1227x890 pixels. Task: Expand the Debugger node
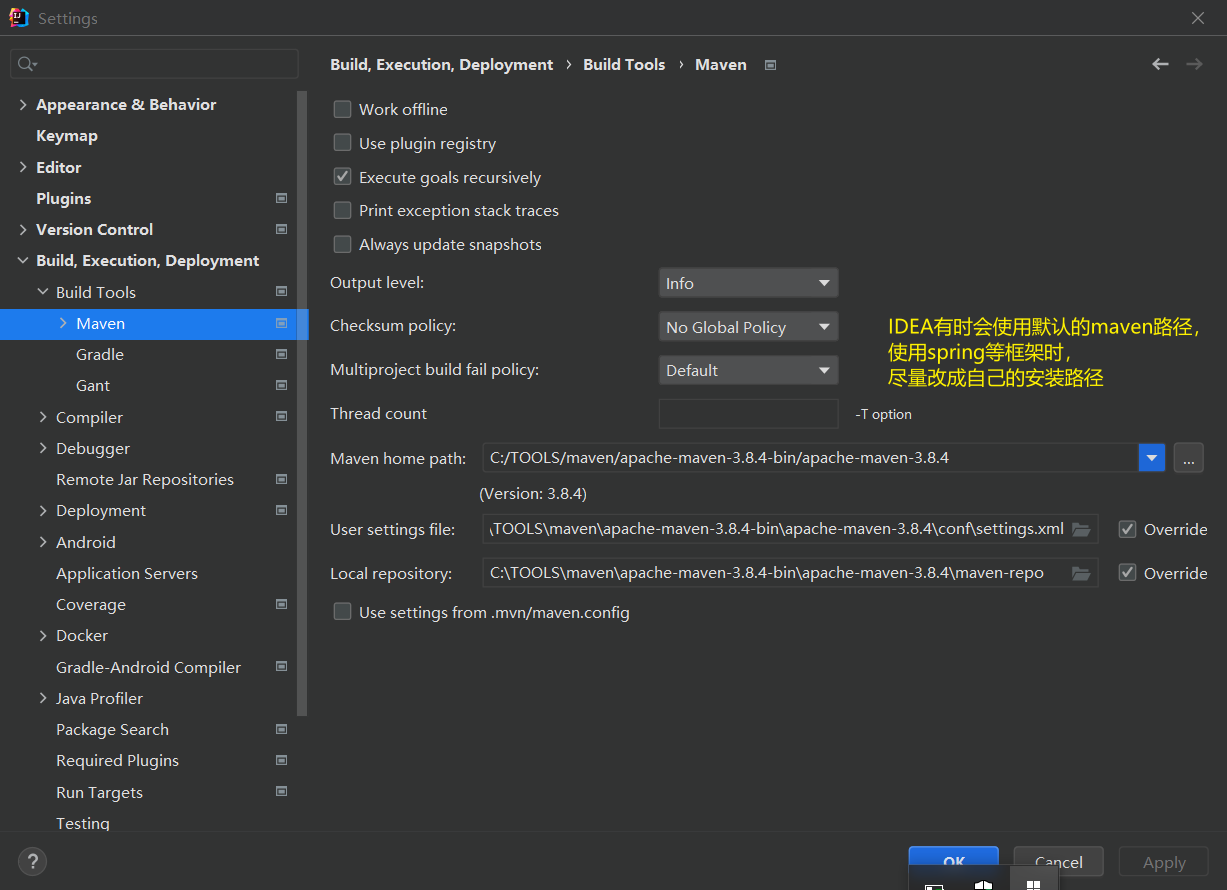pos(43,448)
